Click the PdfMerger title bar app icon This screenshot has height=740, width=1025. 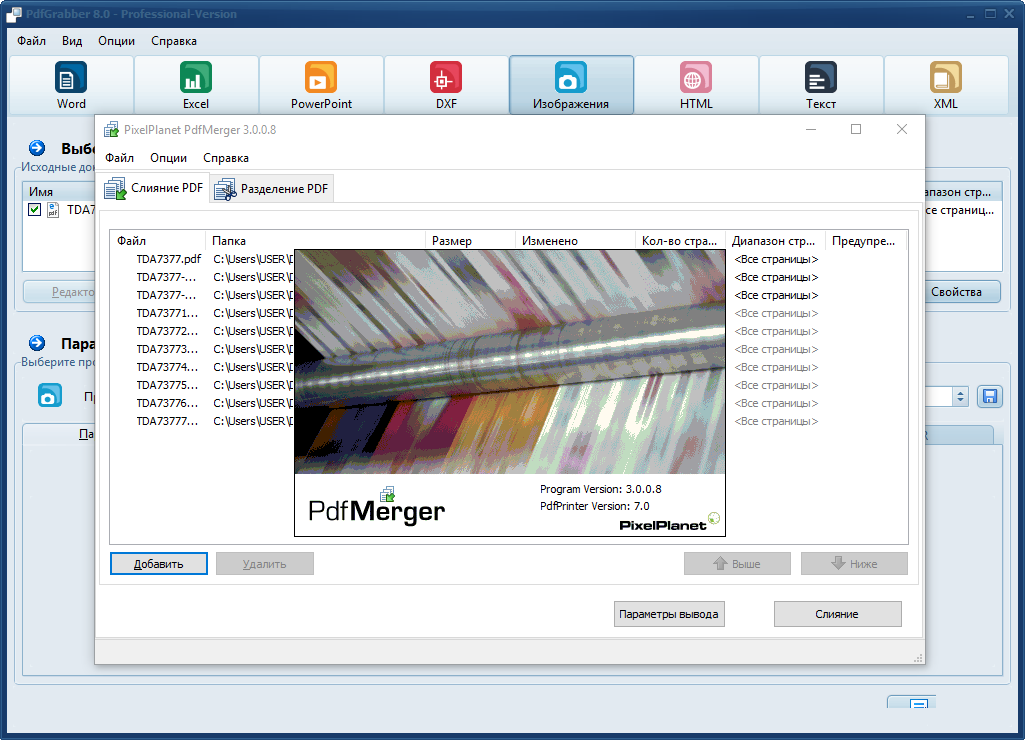point(111,129)
